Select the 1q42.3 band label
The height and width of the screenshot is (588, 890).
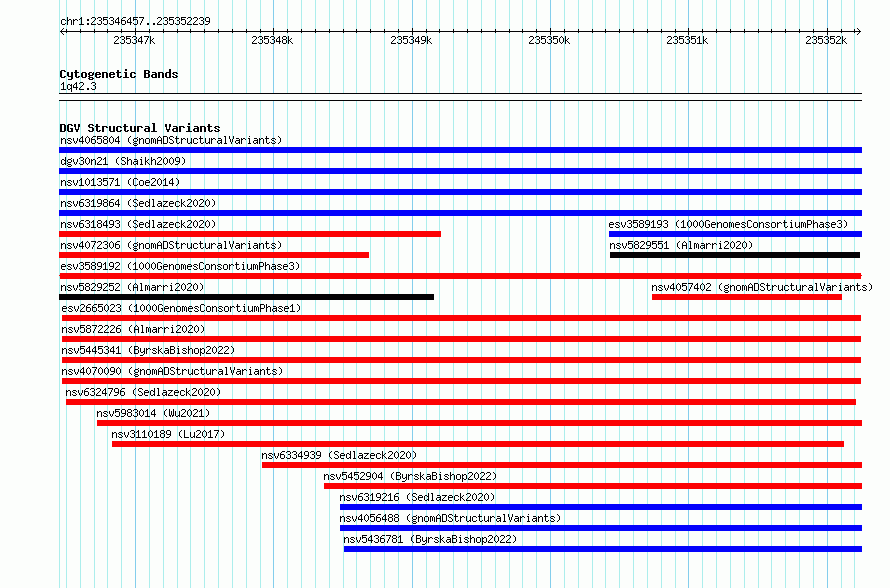pos(78,86)
